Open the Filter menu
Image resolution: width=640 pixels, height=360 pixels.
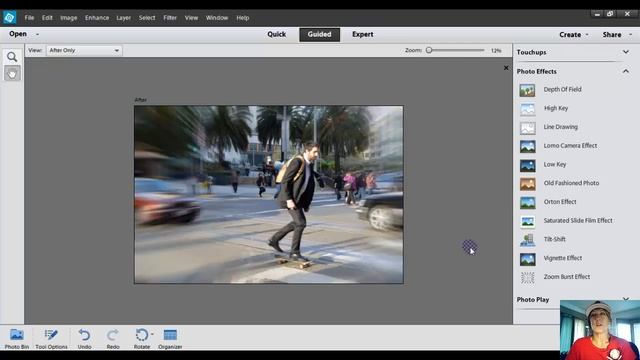coord(170,18)
